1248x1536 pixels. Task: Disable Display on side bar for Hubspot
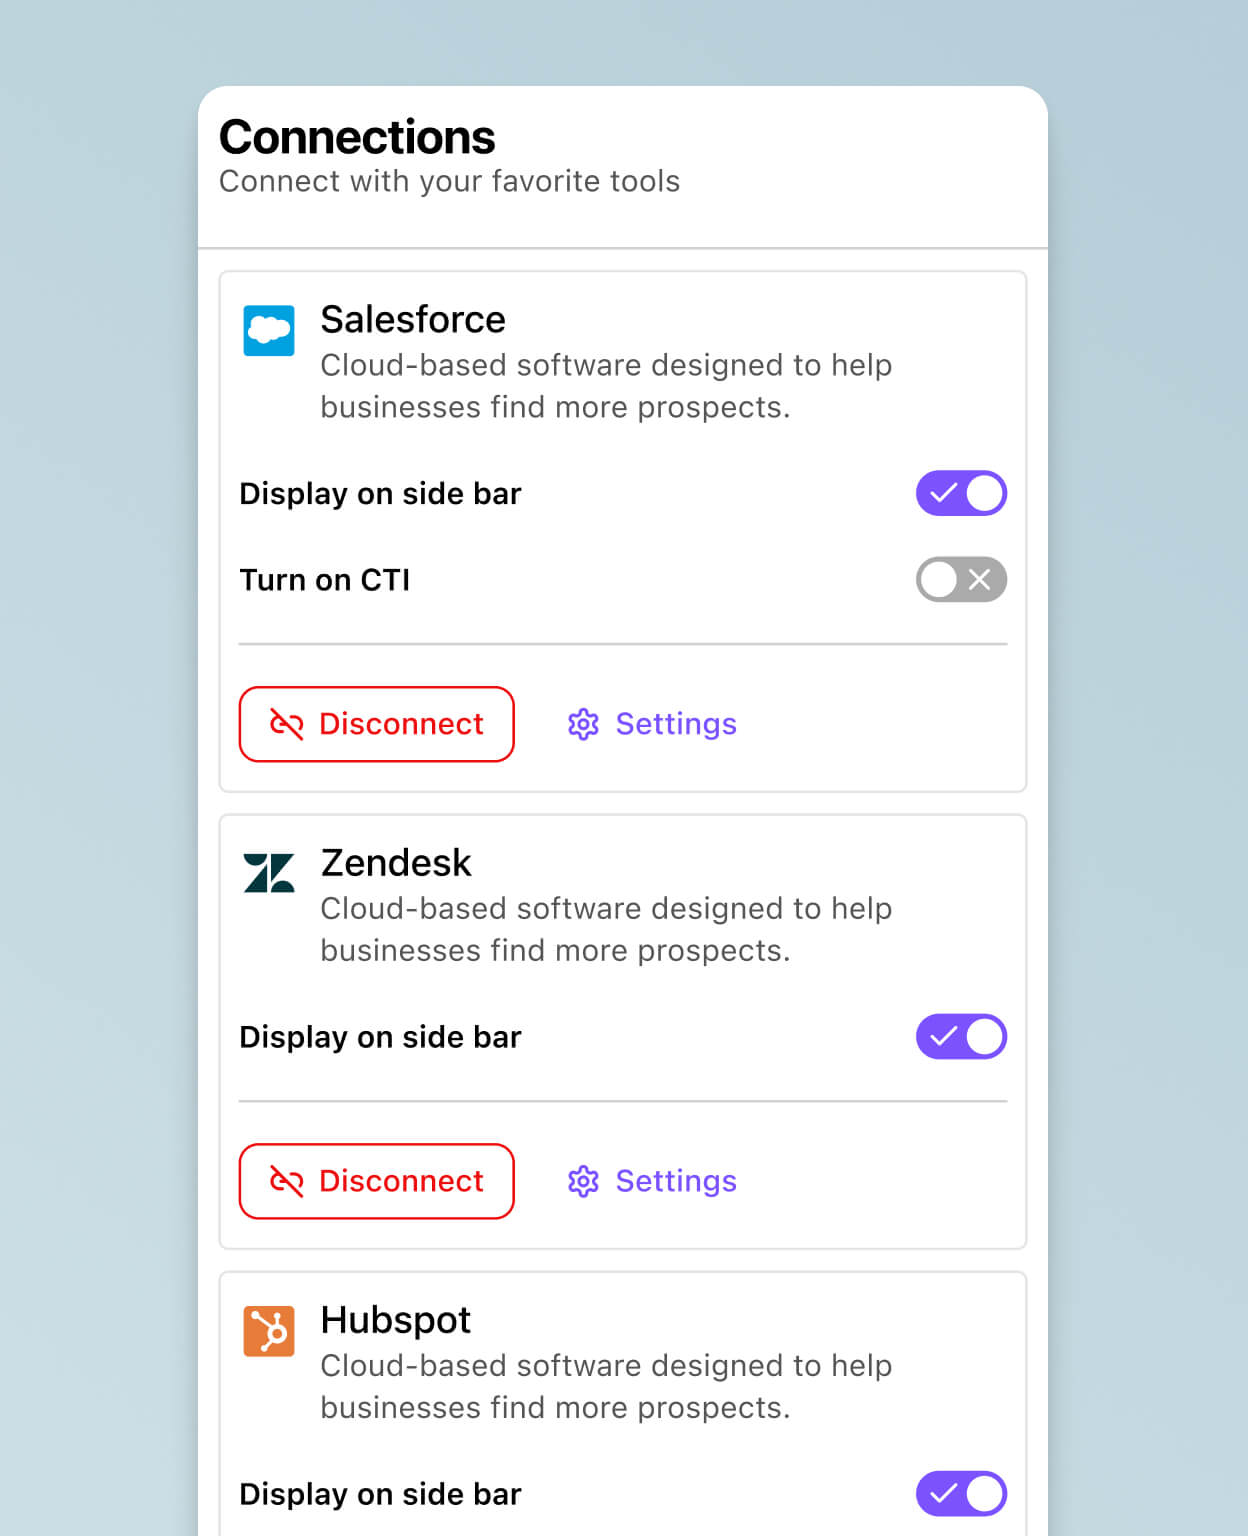tap(961, 1494)
